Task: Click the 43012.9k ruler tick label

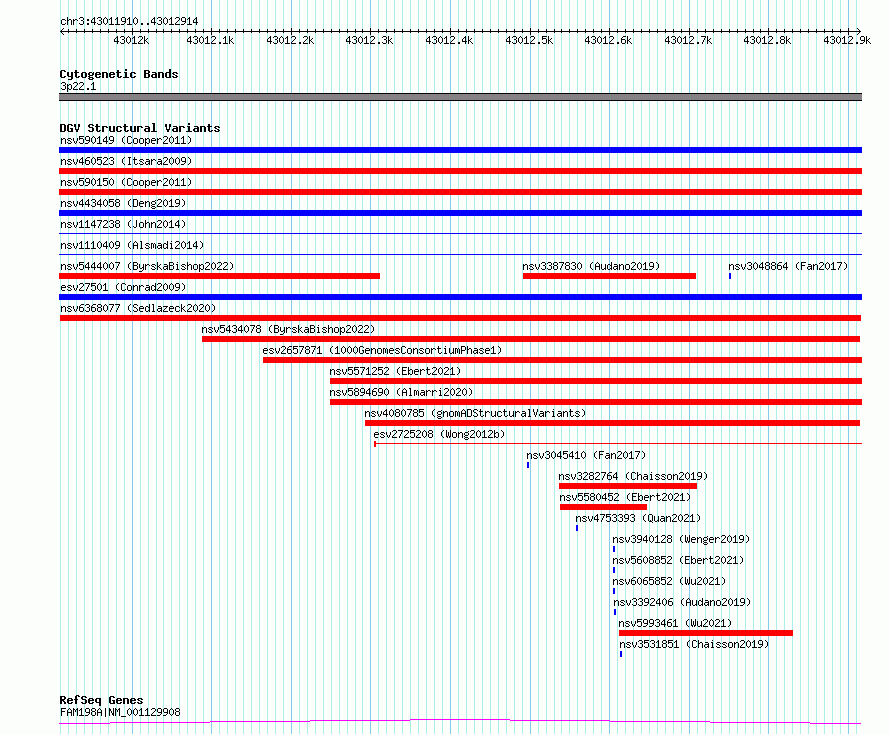Action: point(847,40)
